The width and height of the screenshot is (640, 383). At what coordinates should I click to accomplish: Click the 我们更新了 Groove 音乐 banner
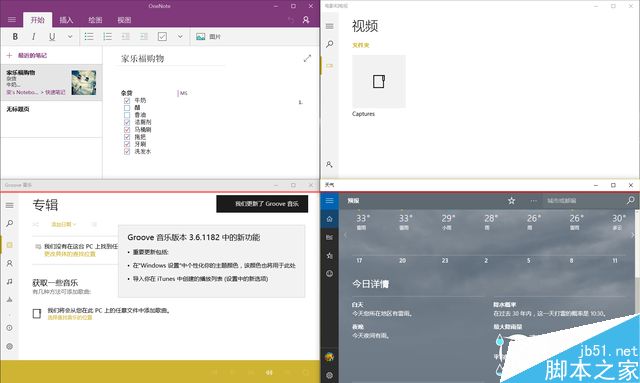pos(262,204)
